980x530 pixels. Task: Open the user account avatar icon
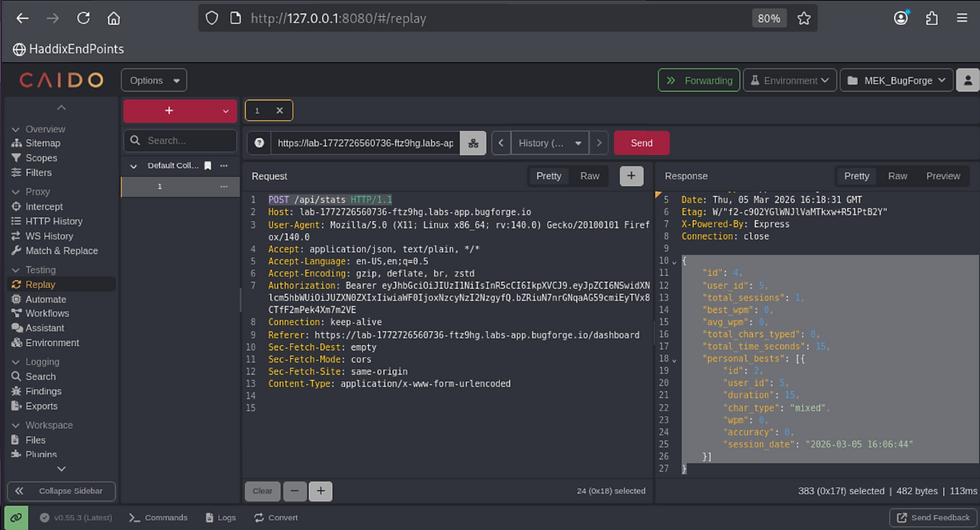(967, 80)
